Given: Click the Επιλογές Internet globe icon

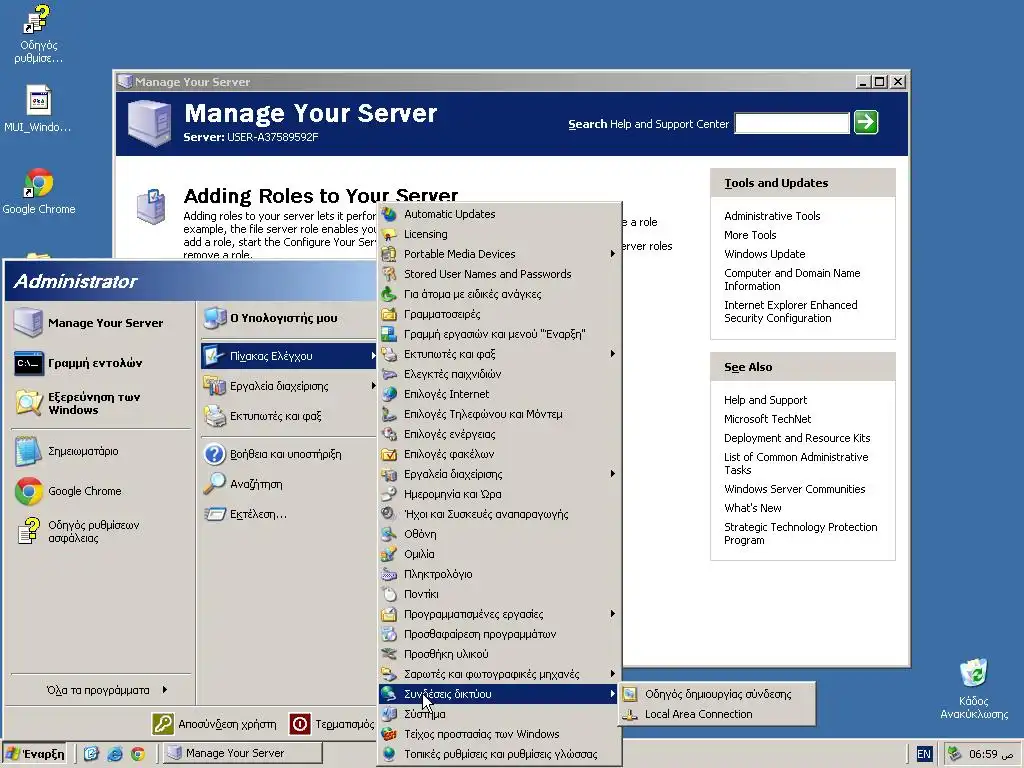Looking at the screenshot, I should [389, 394].
